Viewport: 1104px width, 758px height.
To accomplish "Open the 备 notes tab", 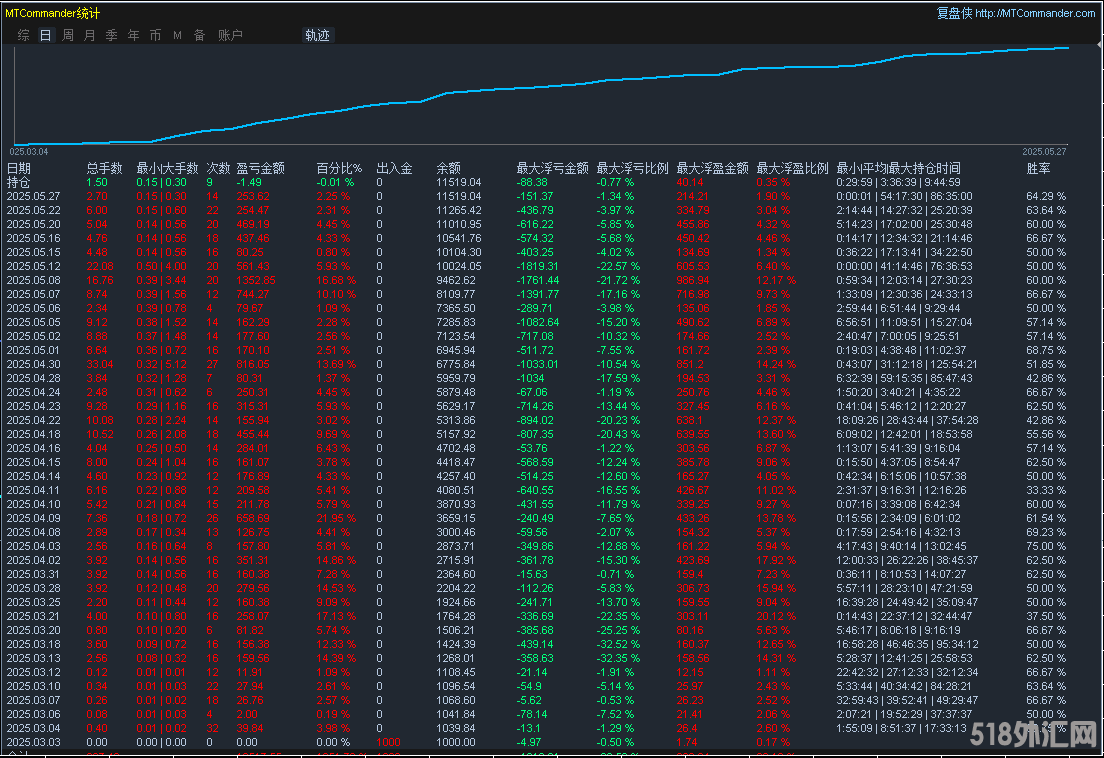I will [x=199, y=35].
